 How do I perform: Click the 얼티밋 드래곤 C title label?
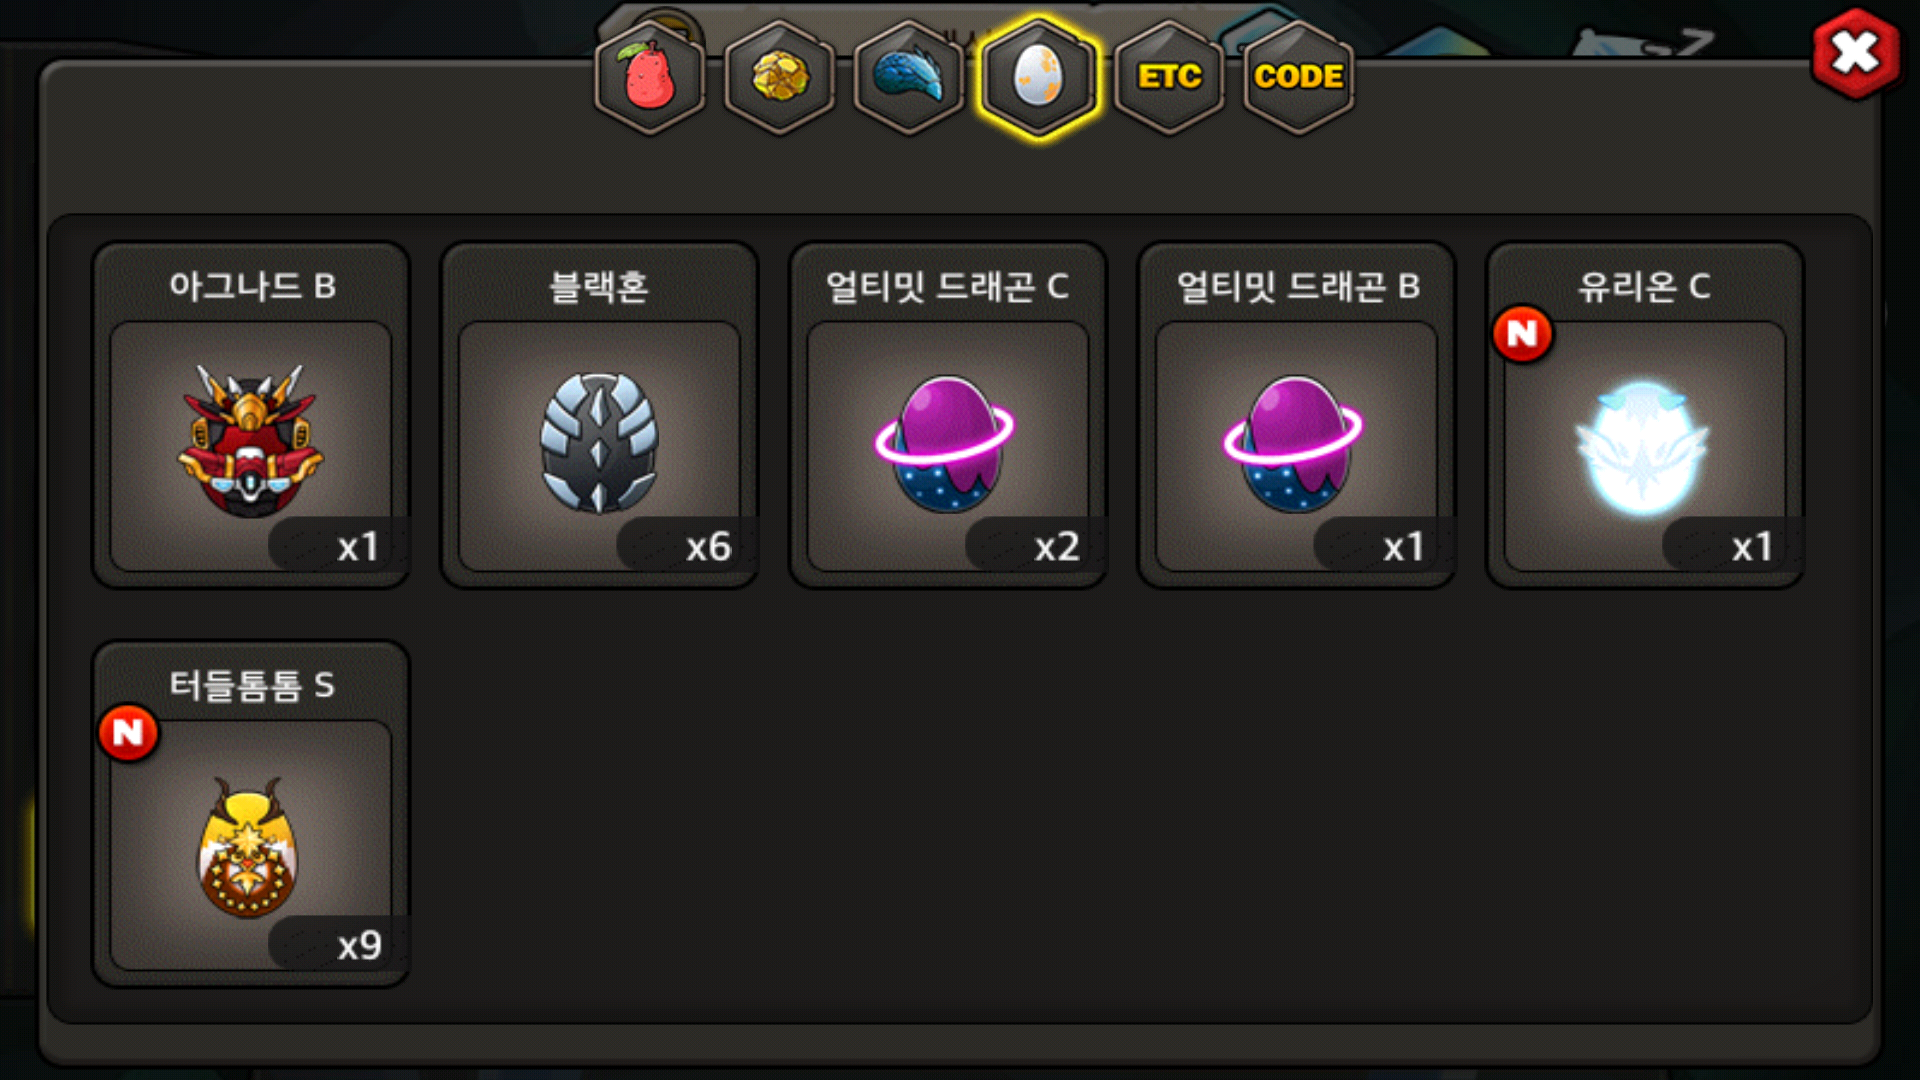pos(947,287)
